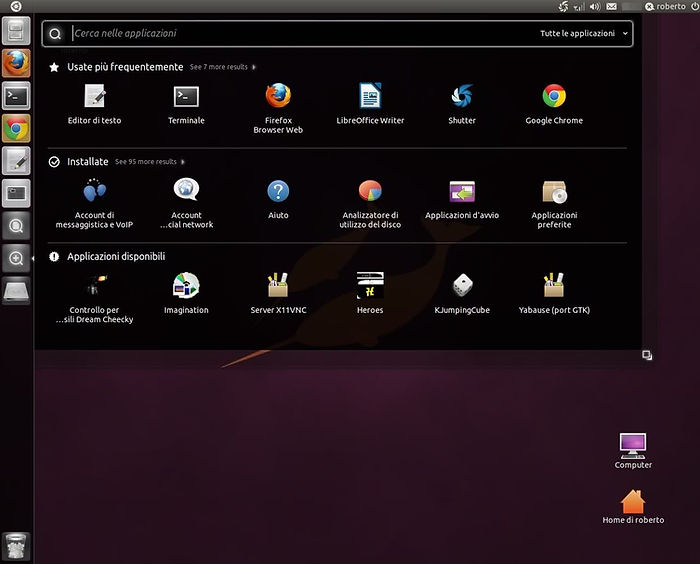
Task: Open the Shutter screenshot app
Action: coord(462,104)
